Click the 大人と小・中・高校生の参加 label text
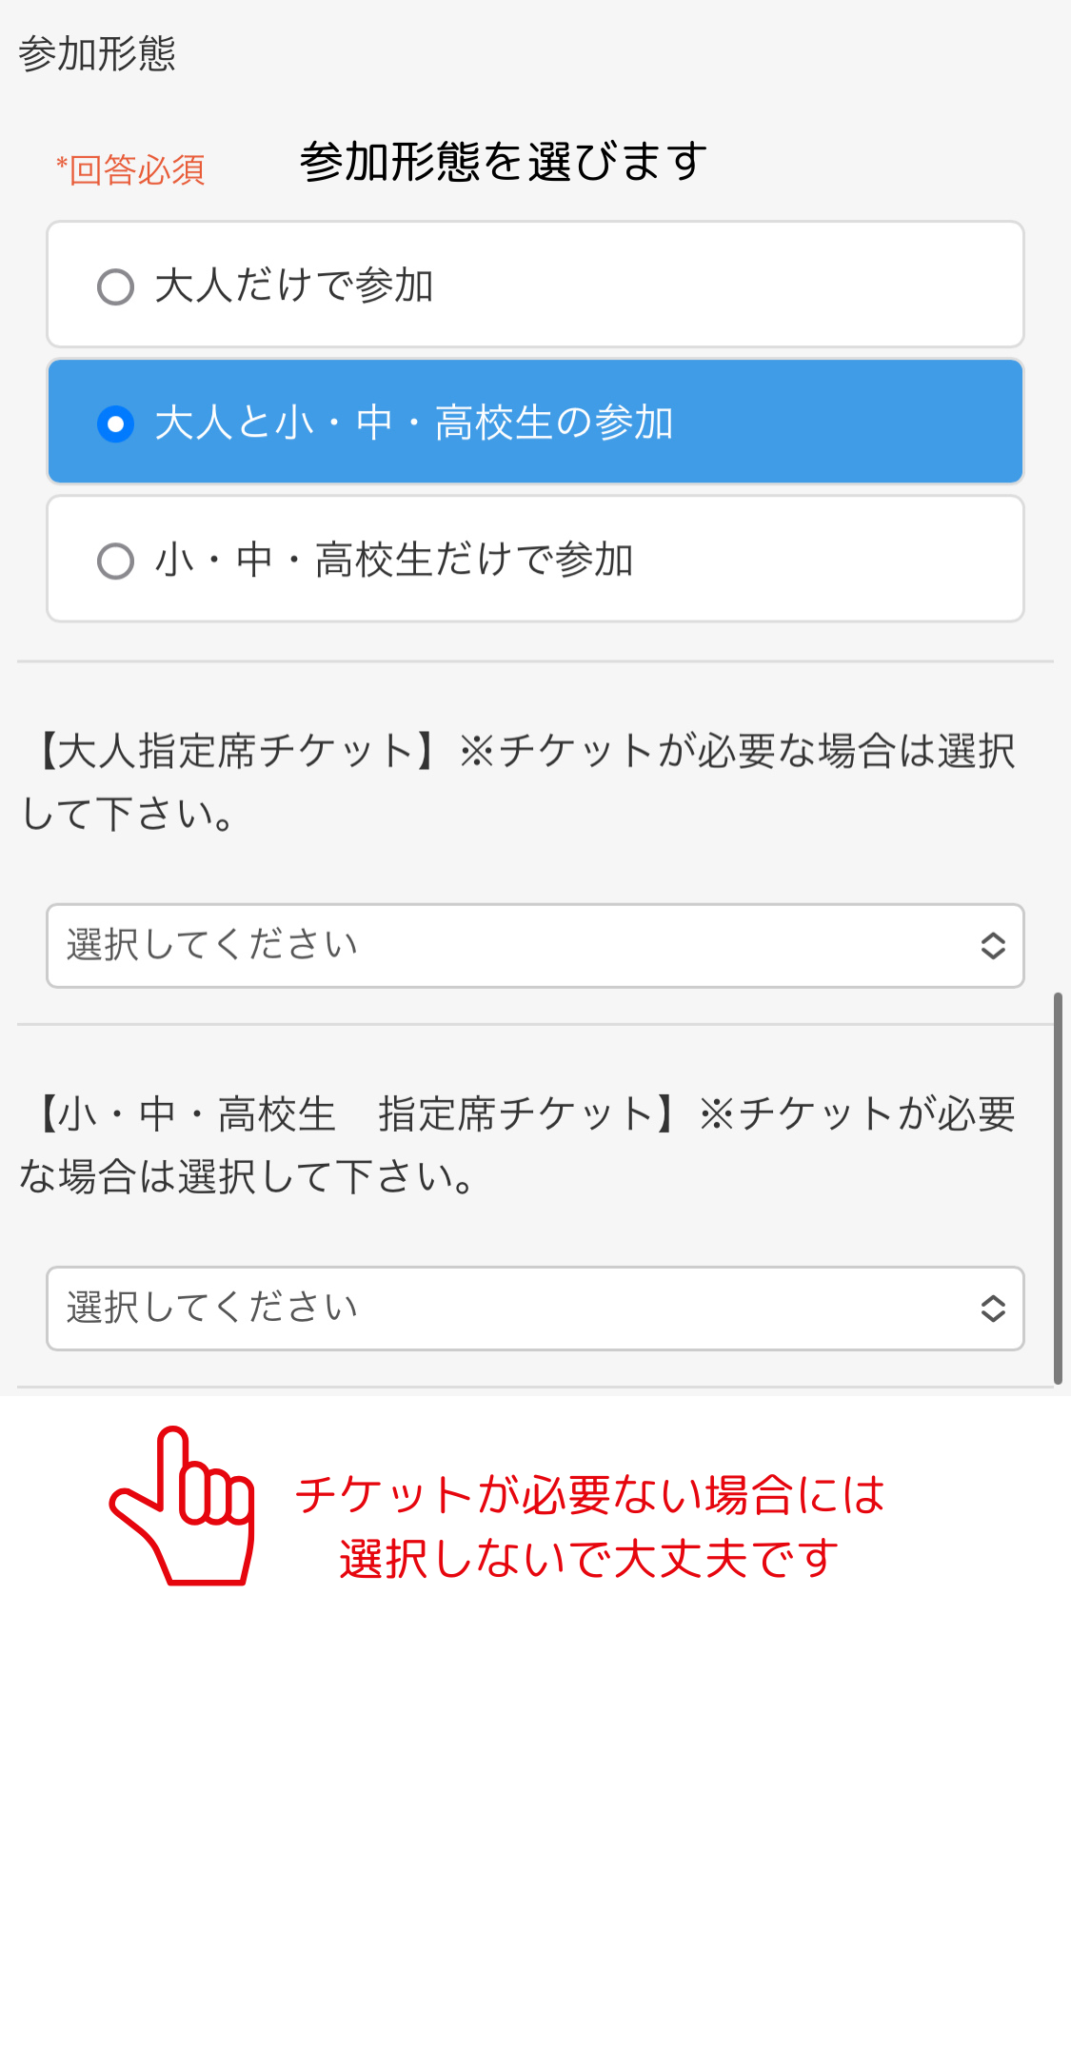Viewport: 1071px width, 2048px height. (x=414, y=424)
